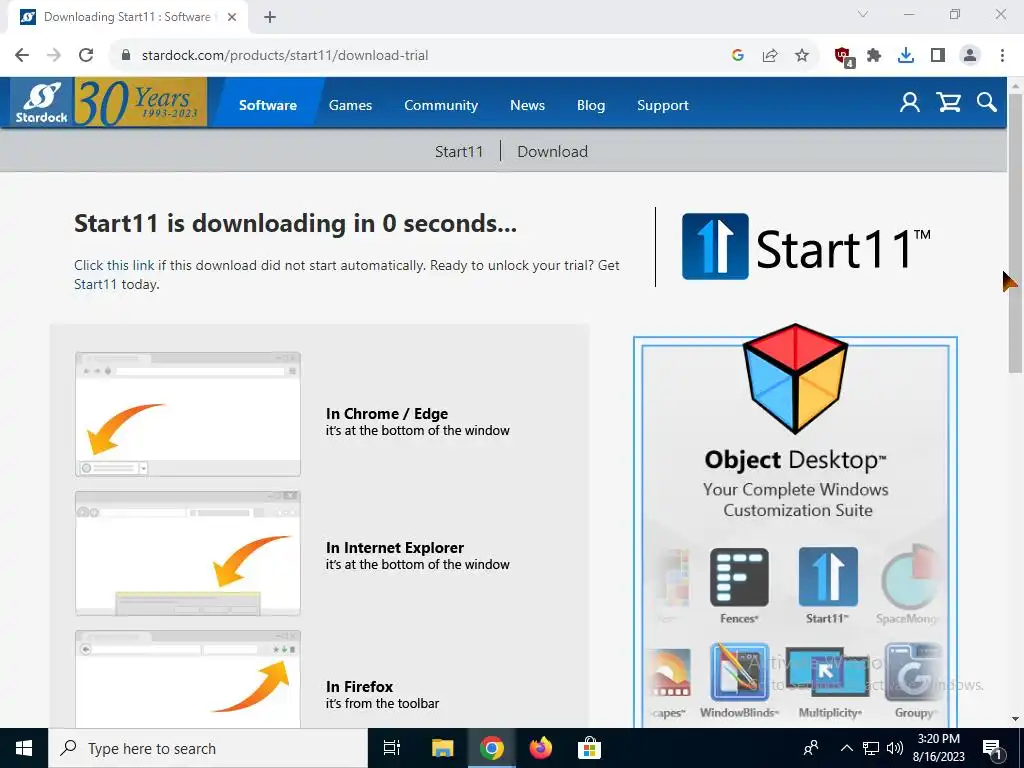Click the Start11 icon in Object Desktop ad
1024x768 pixels.
(x=828, y=577)
